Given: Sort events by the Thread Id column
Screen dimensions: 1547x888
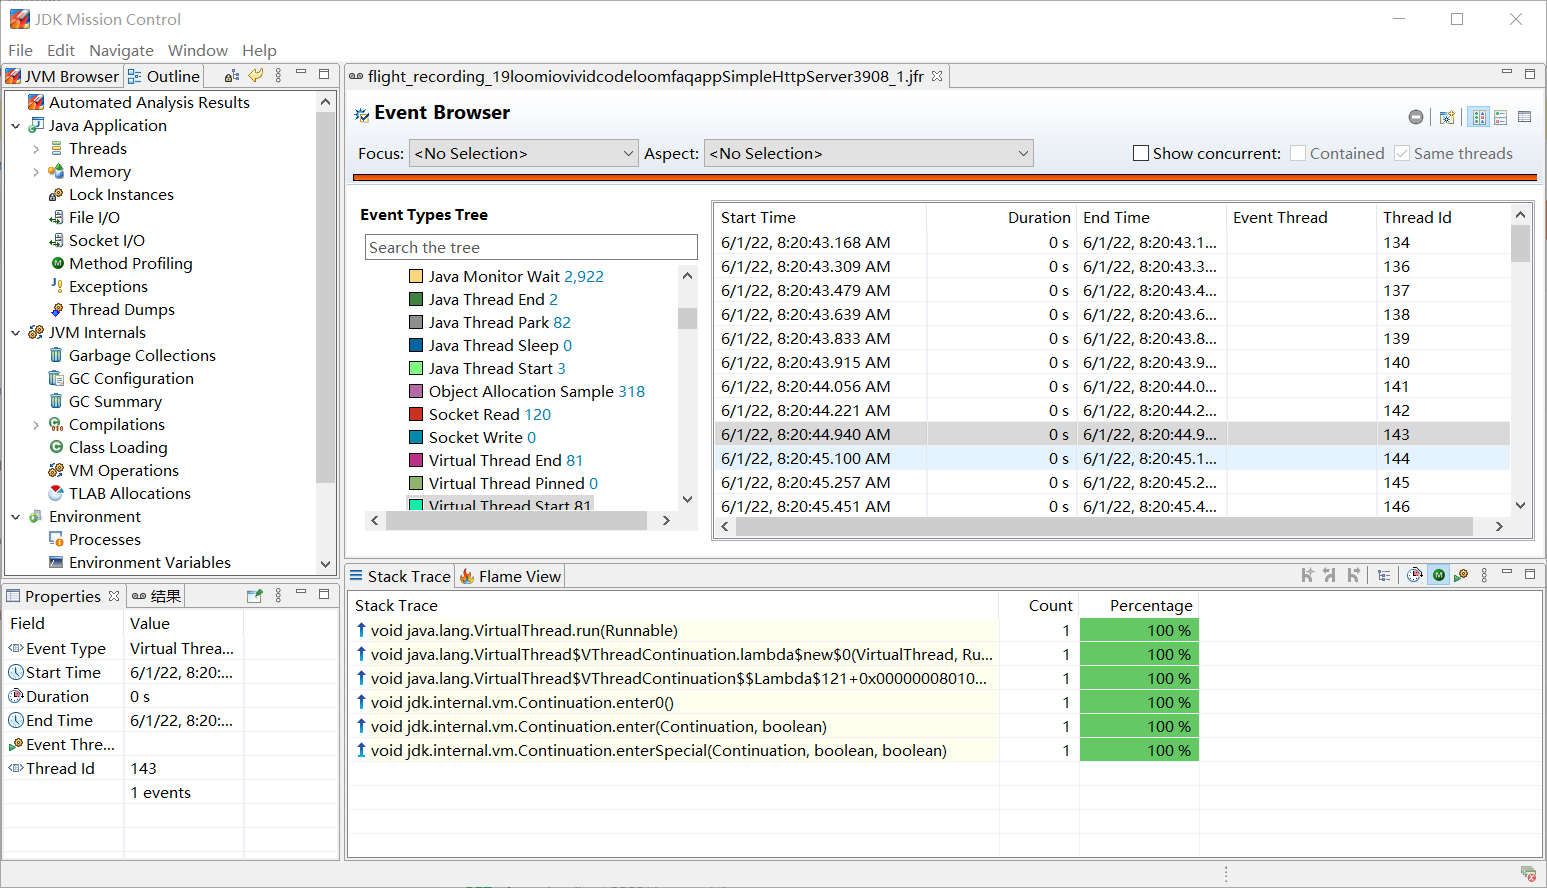Looking at the screenshot, I should [x=1443, y=217].
